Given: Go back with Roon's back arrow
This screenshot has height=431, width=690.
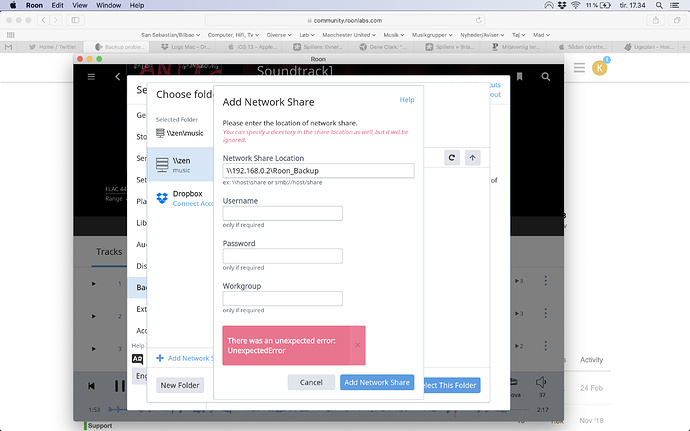Looking at the screenshot, I should (x=117, y=77).
